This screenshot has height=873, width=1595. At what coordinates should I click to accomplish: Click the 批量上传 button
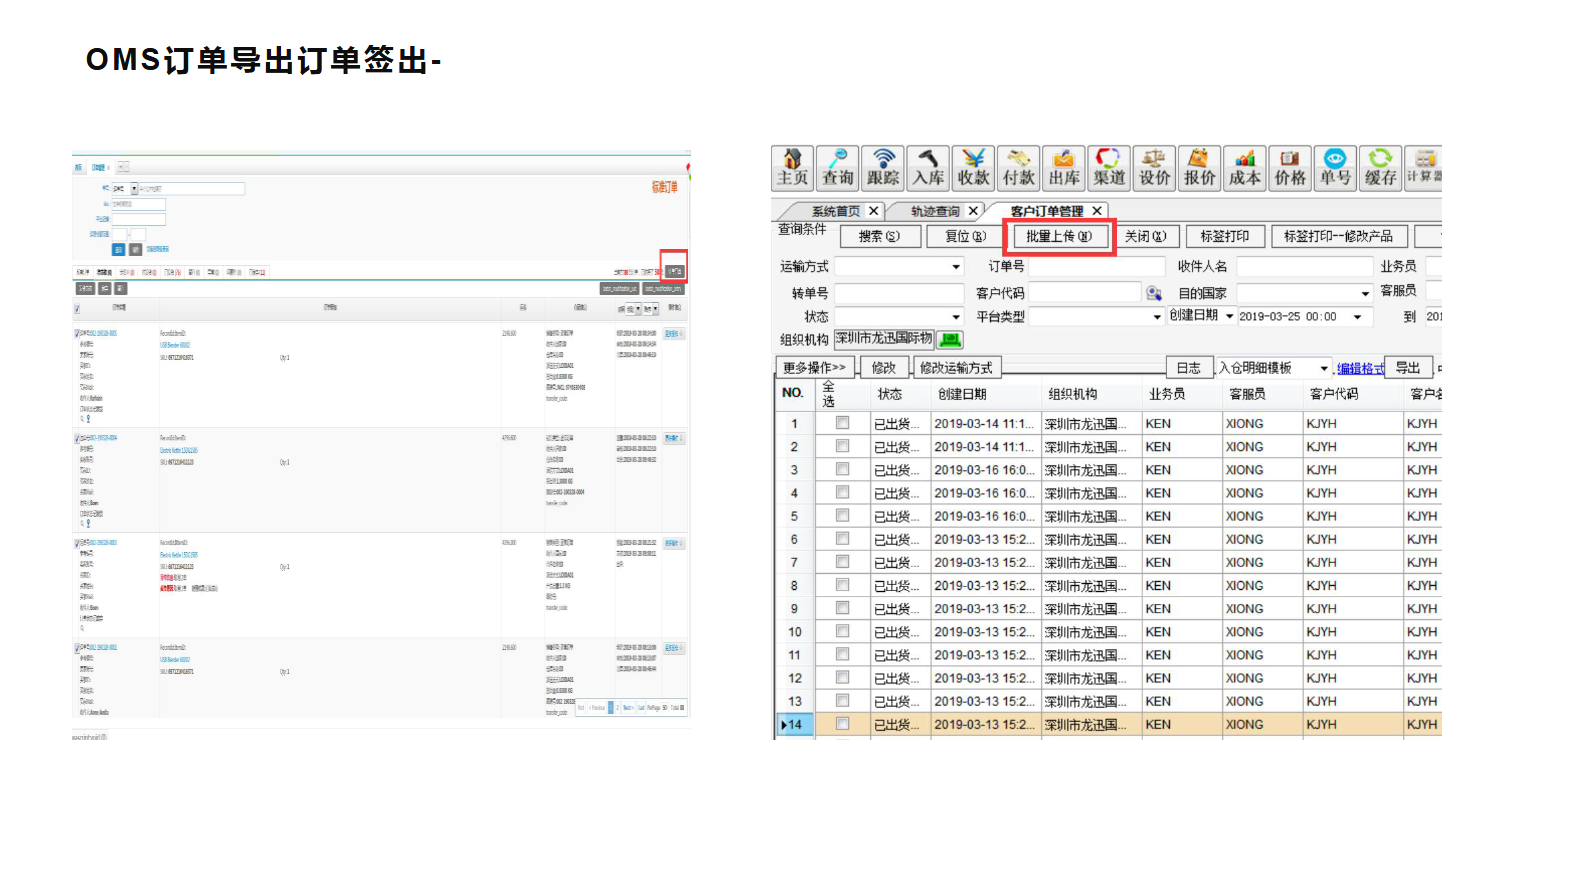(1059, 237)
